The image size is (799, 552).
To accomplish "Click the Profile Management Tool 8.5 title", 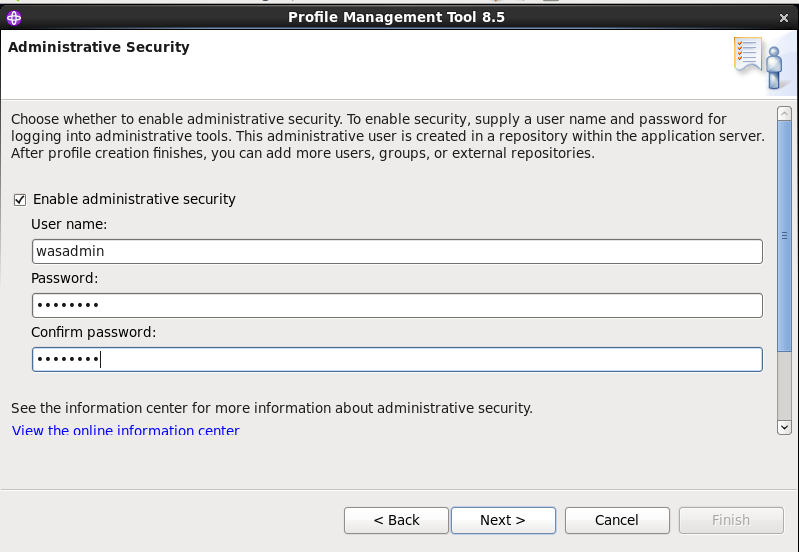I will pyautogui.click(x=396, y=17).
